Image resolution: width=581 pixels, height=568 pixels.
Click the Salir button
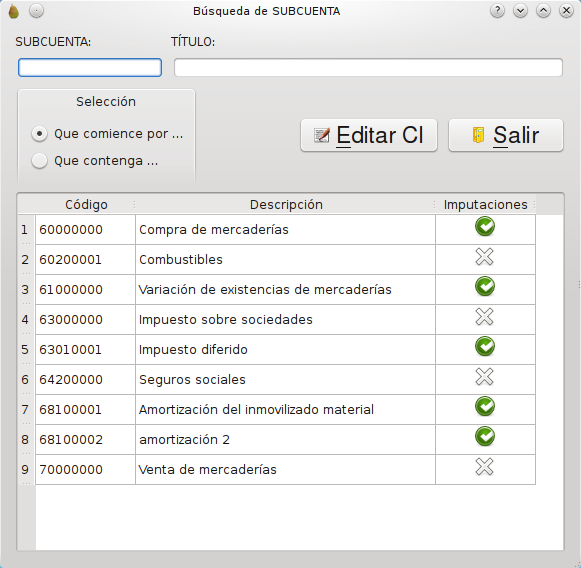coord(506,135)
